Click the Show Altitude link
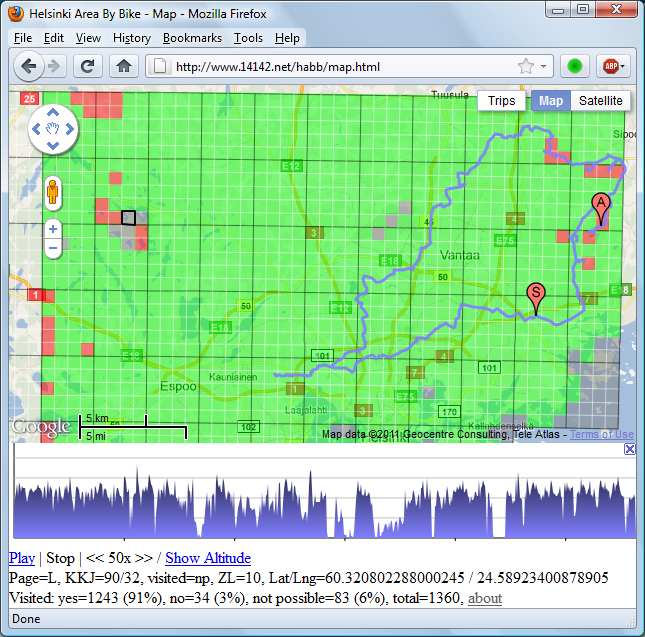 [x=207, y=558]
